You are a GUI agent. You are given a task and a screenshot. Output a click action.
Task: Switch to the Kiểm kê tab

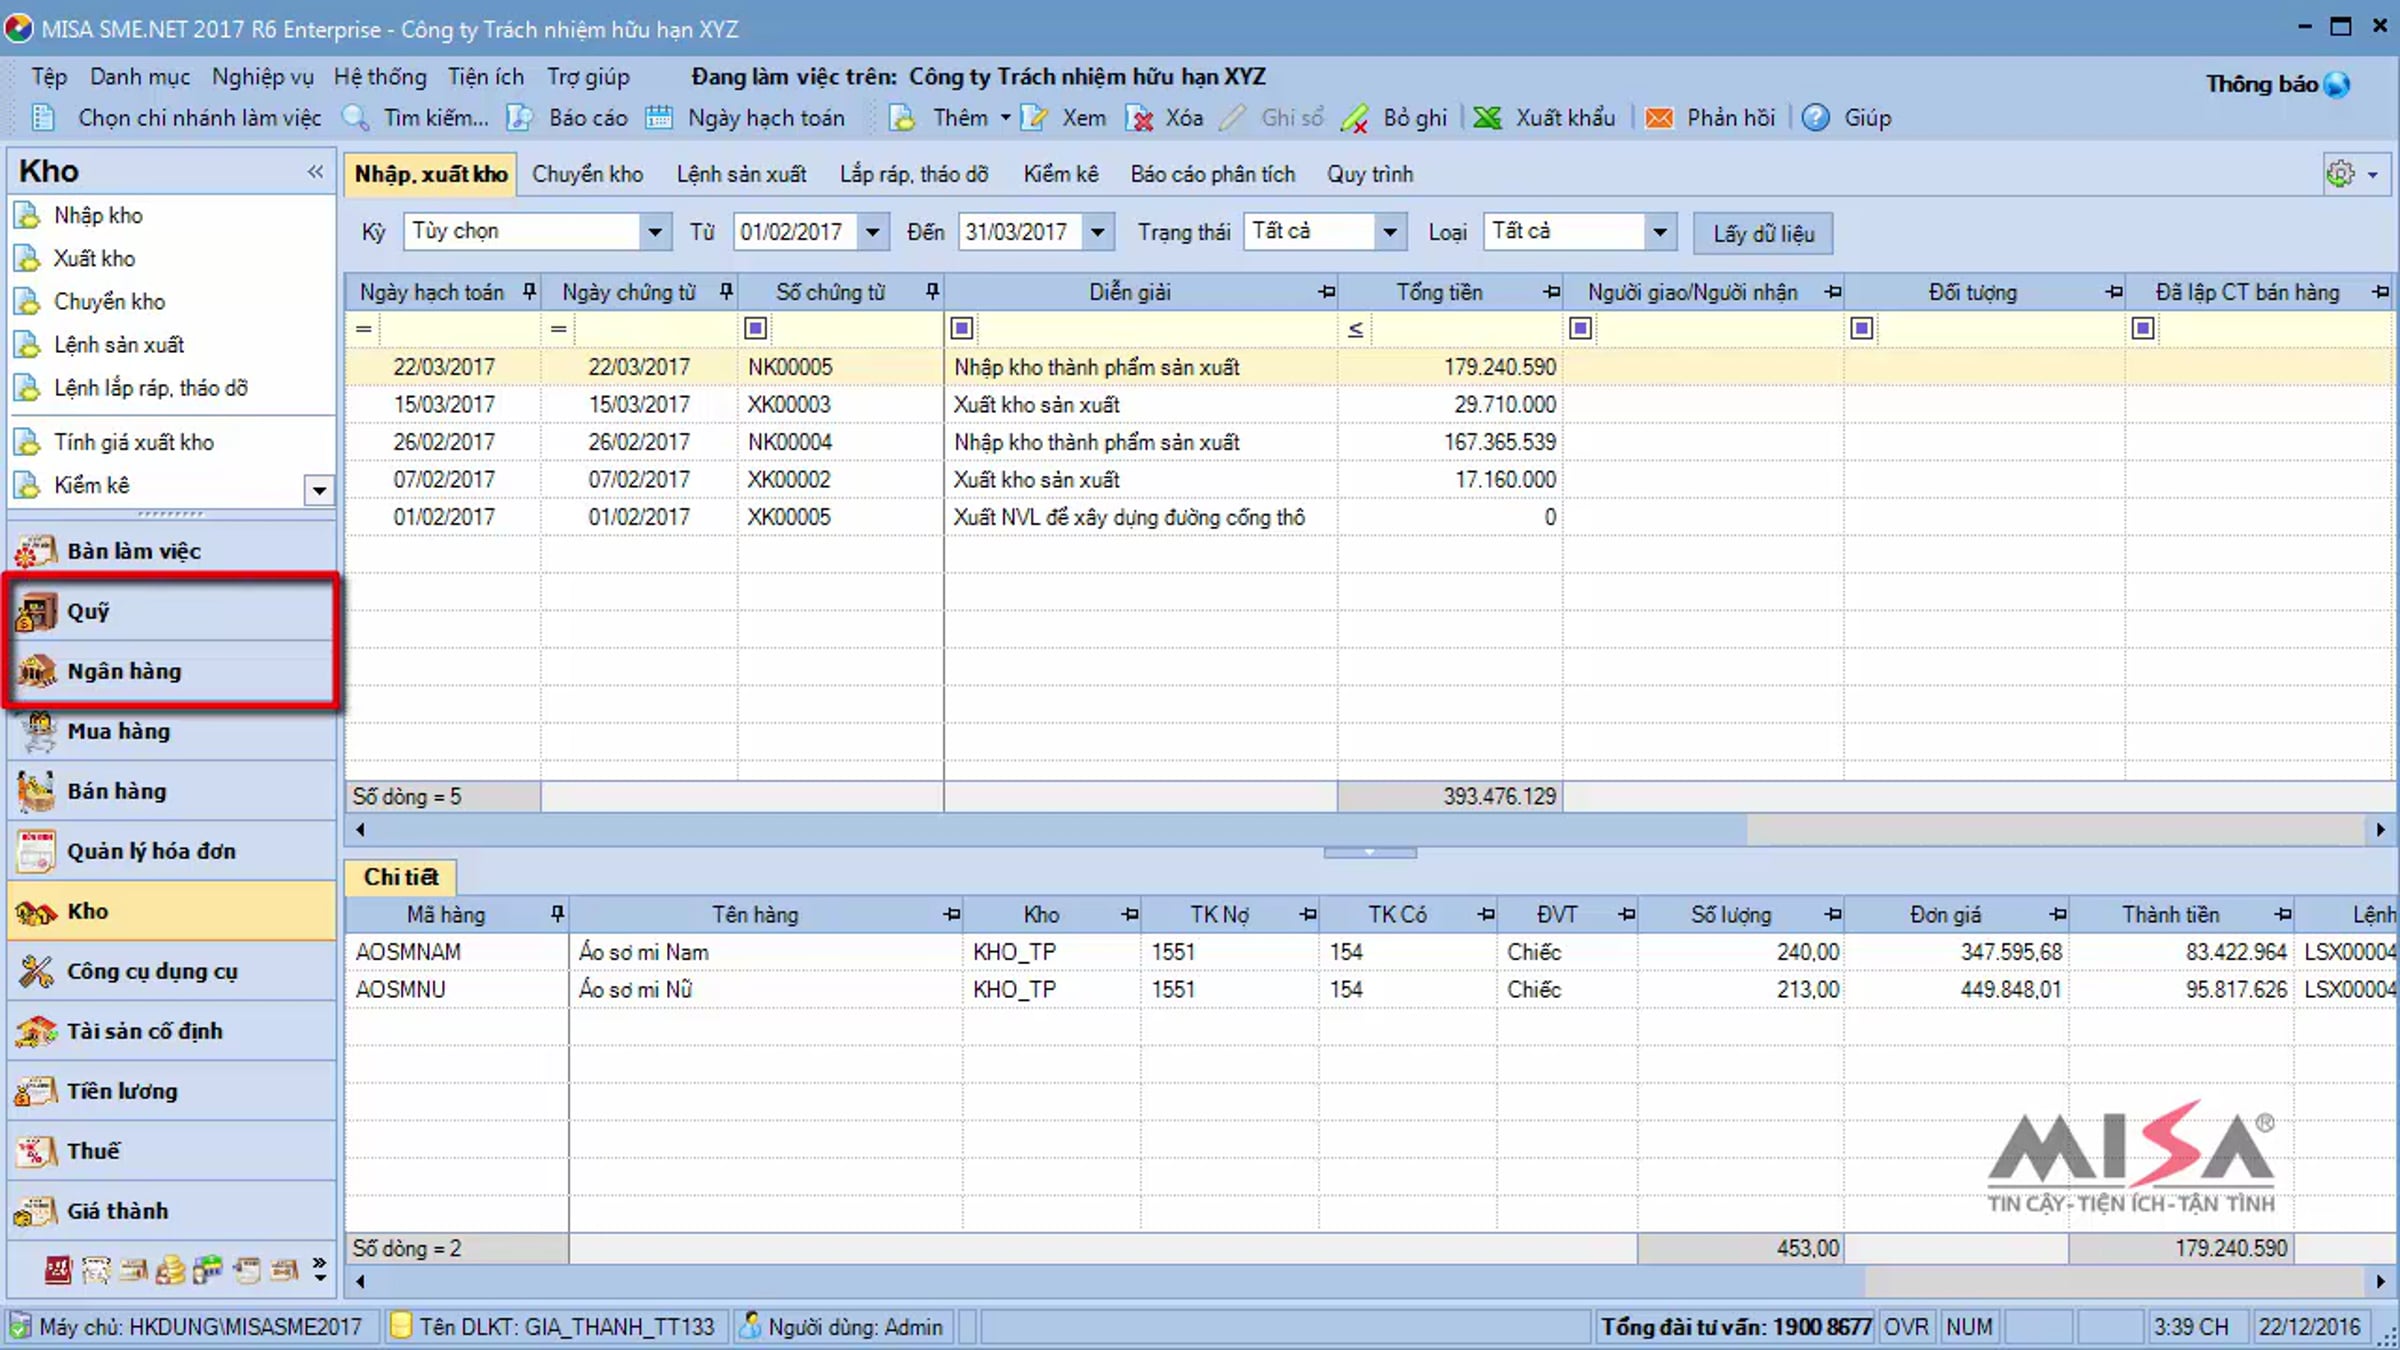click(x=1061, y=174)
